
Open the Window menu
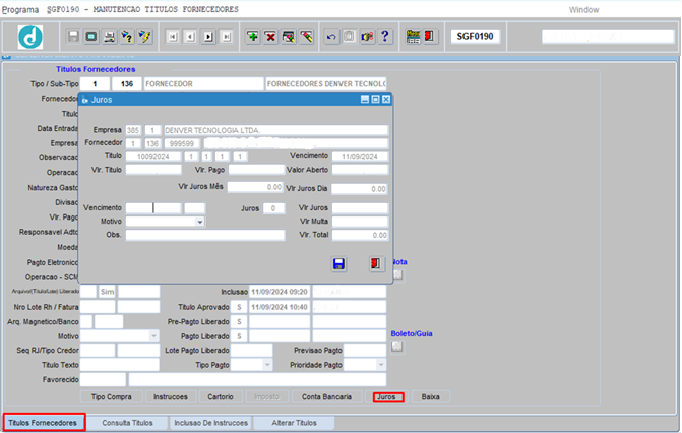(584, 10)
